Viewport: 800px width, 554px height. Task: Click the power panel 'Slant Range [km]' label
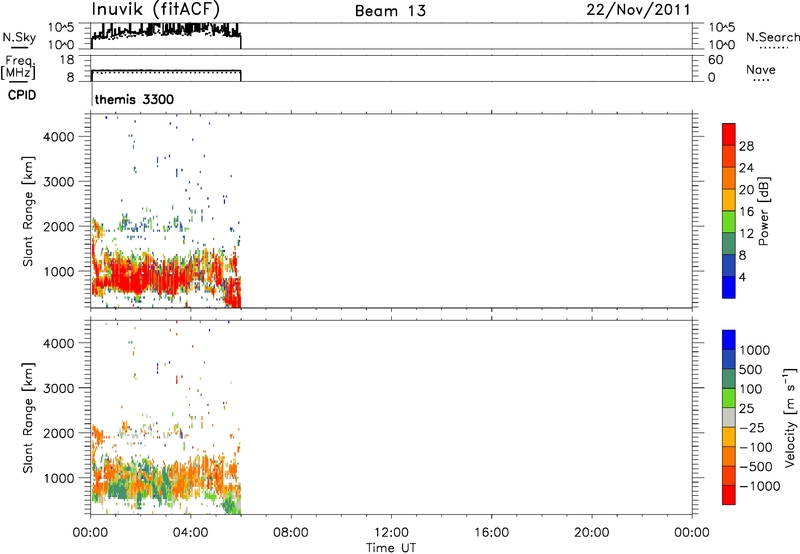(x=28, y=211)
